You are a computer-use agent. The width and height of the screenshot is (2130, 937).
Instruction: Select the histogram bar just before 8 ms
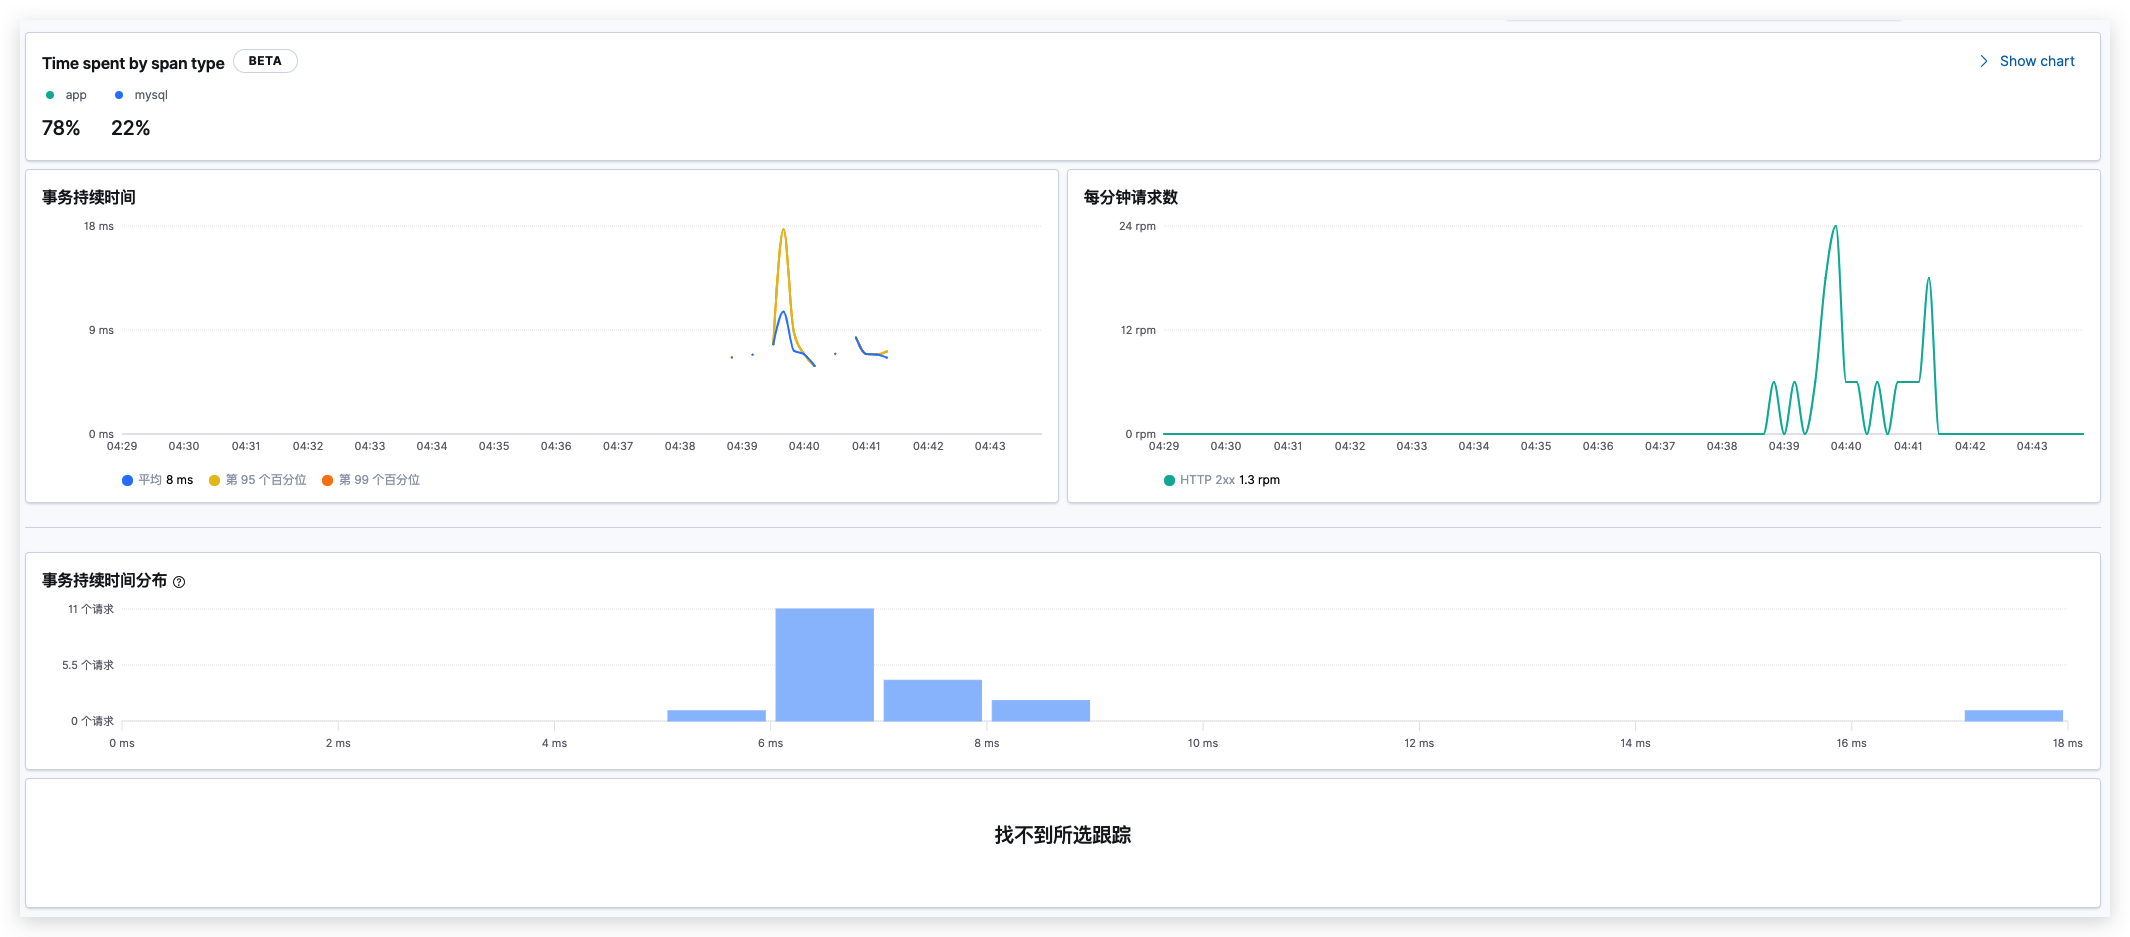(x=932, y=700)
